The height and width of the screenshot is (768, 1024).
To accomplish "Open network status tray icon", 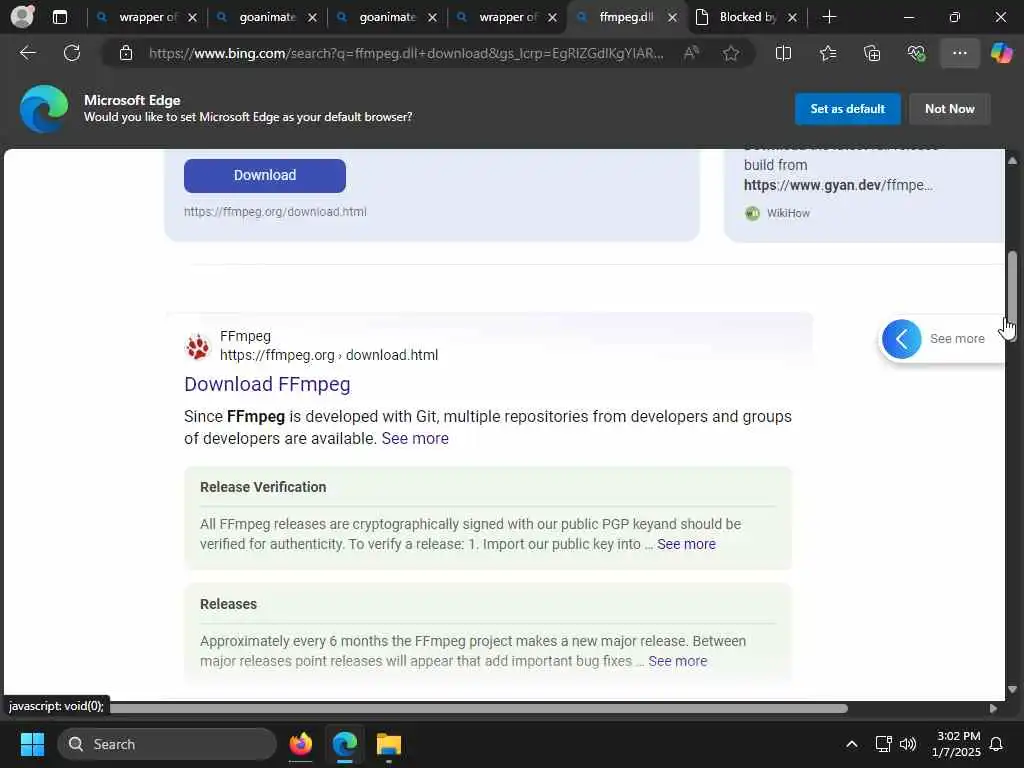I will 883,744.
